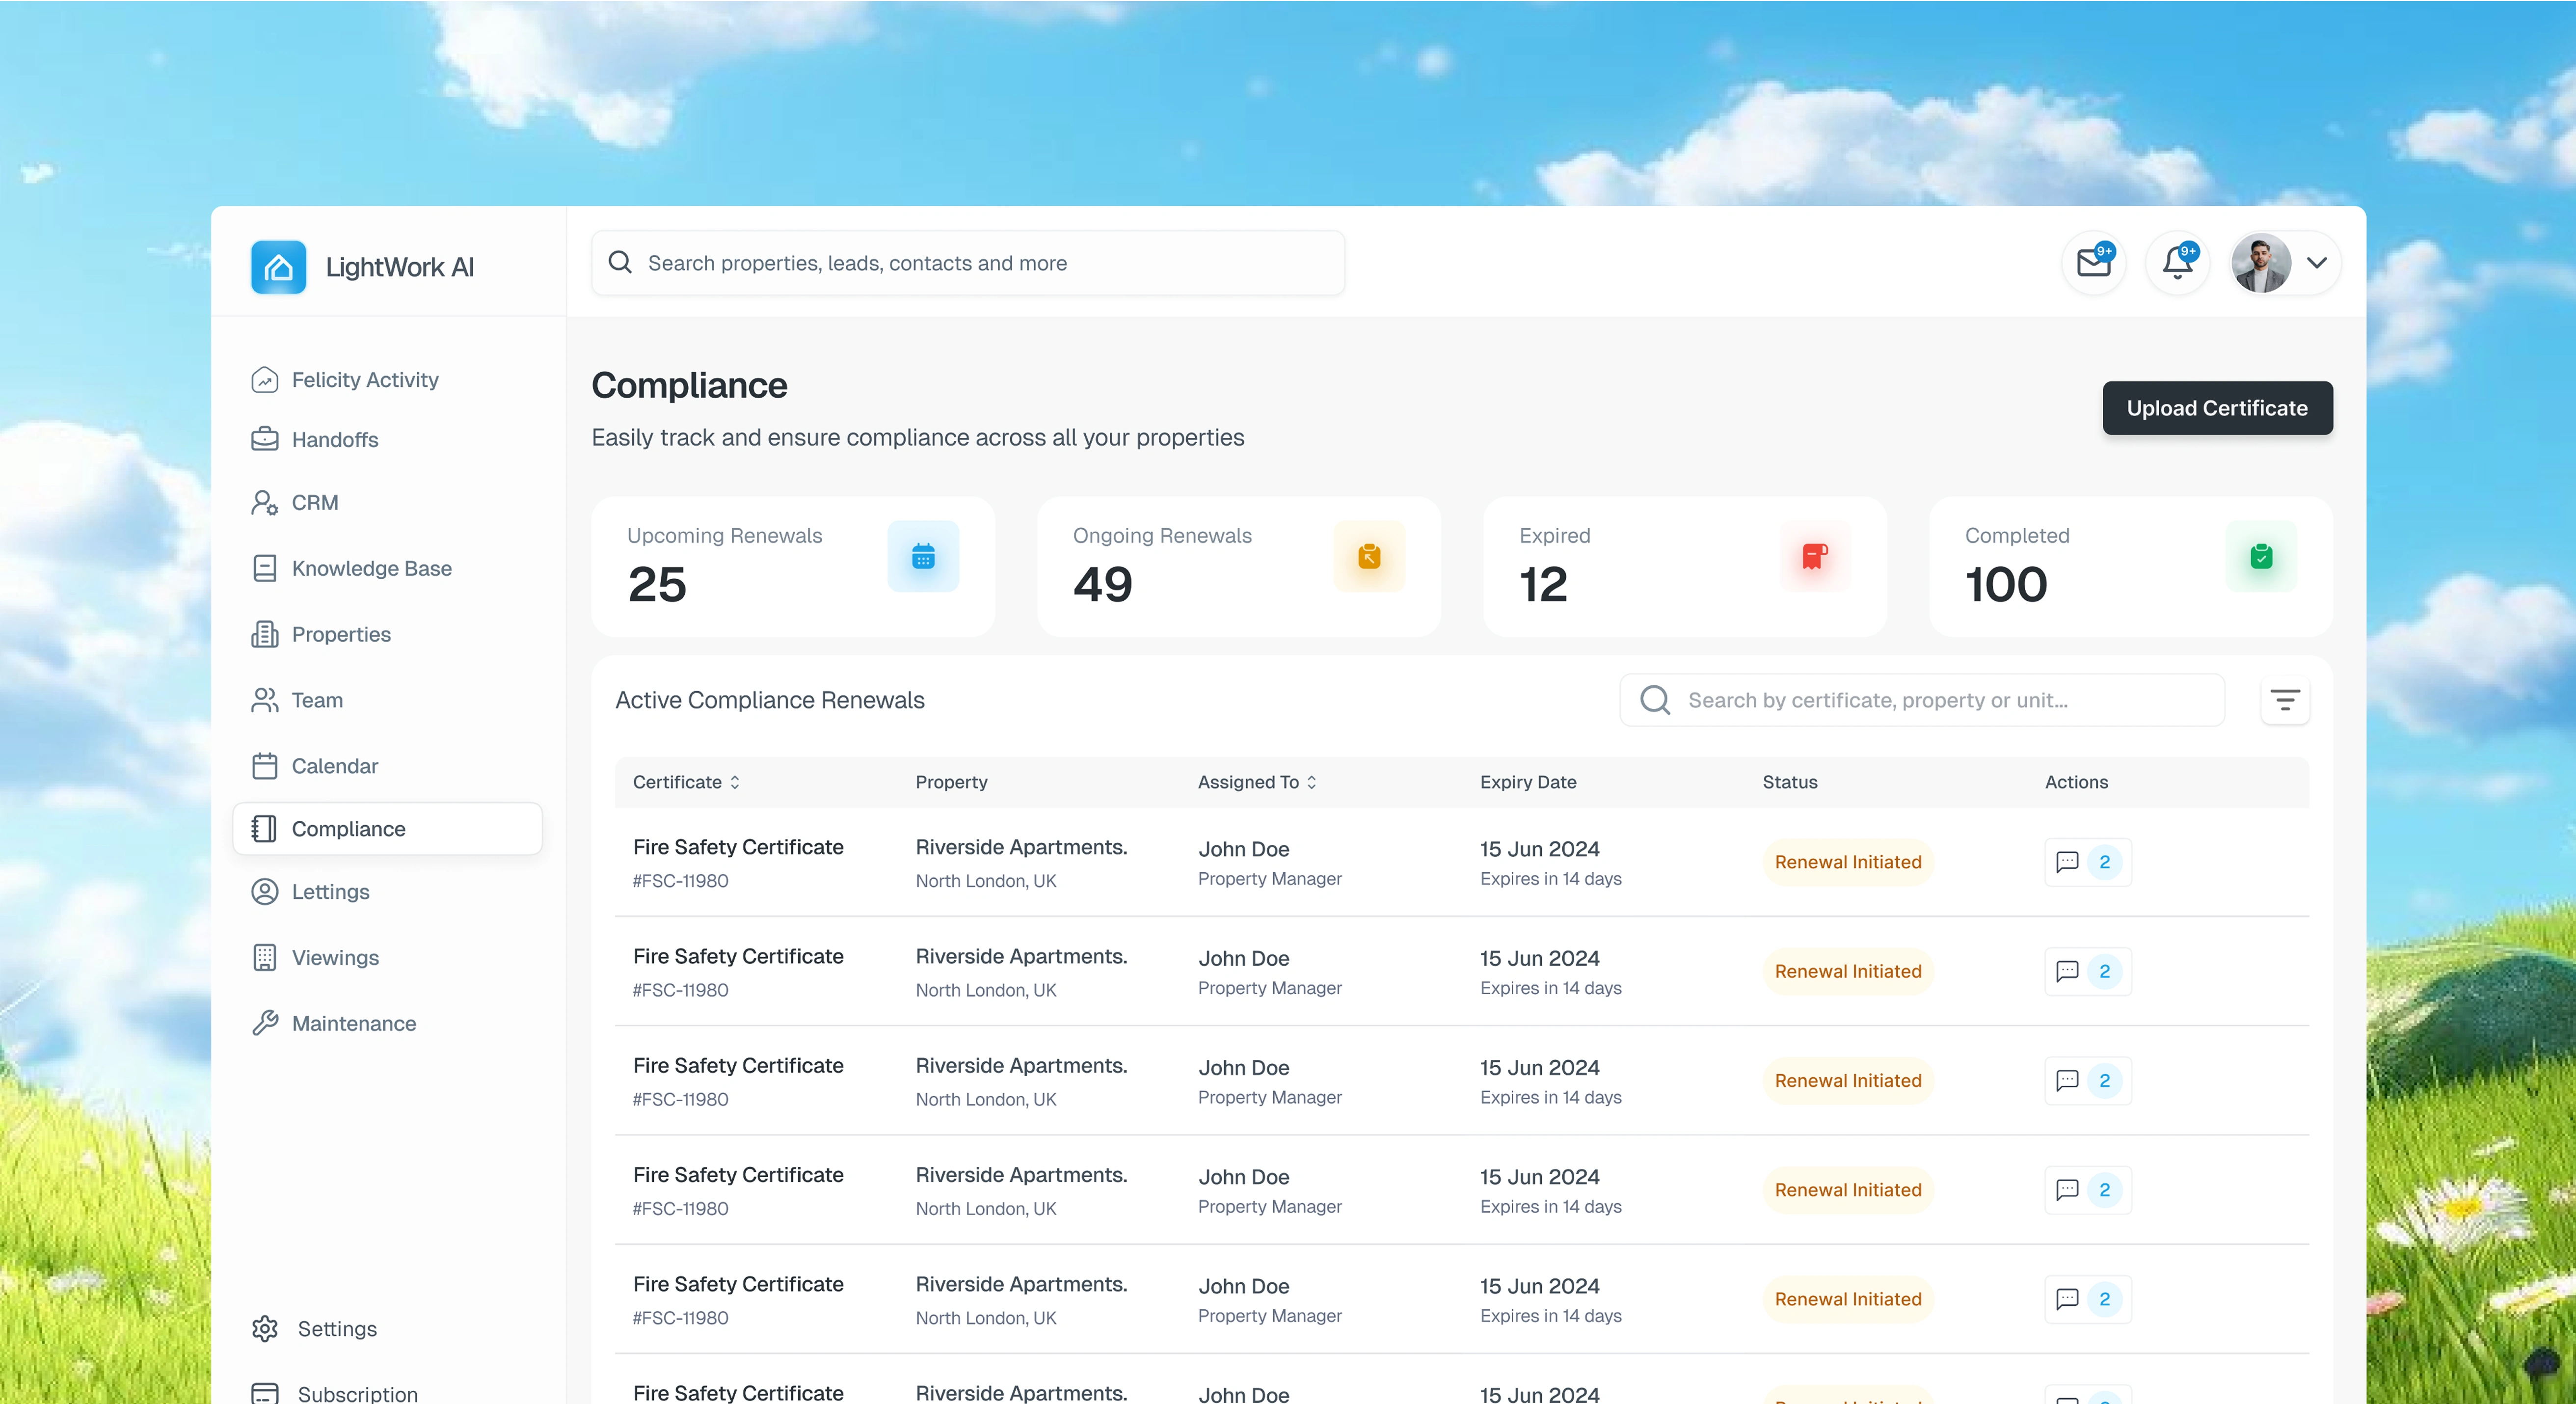
Task: Click the Upcoming Renewals calendar icon
Action: 923,556
